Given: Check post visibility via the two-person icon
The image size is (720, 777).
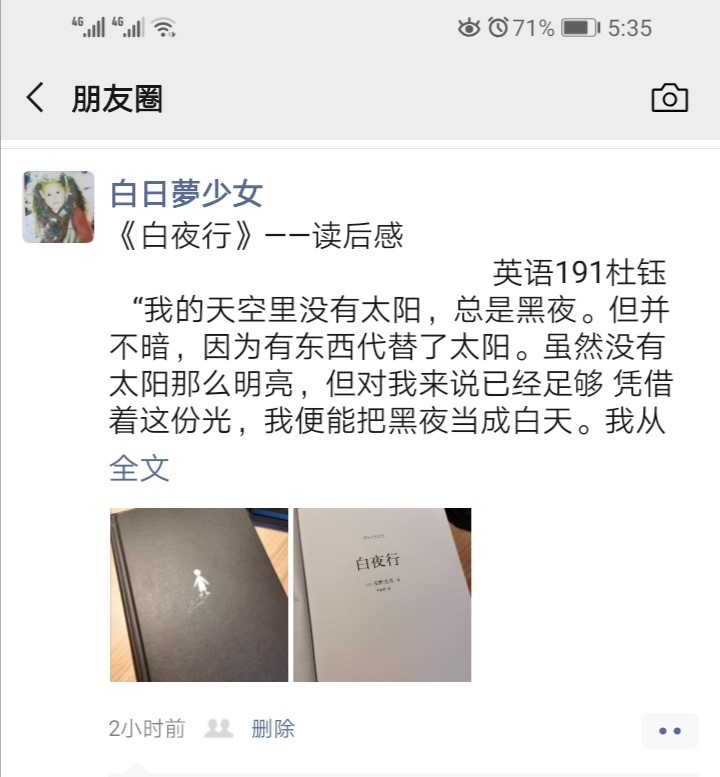Looking at the screenshot, I should [x=219, y=728].
